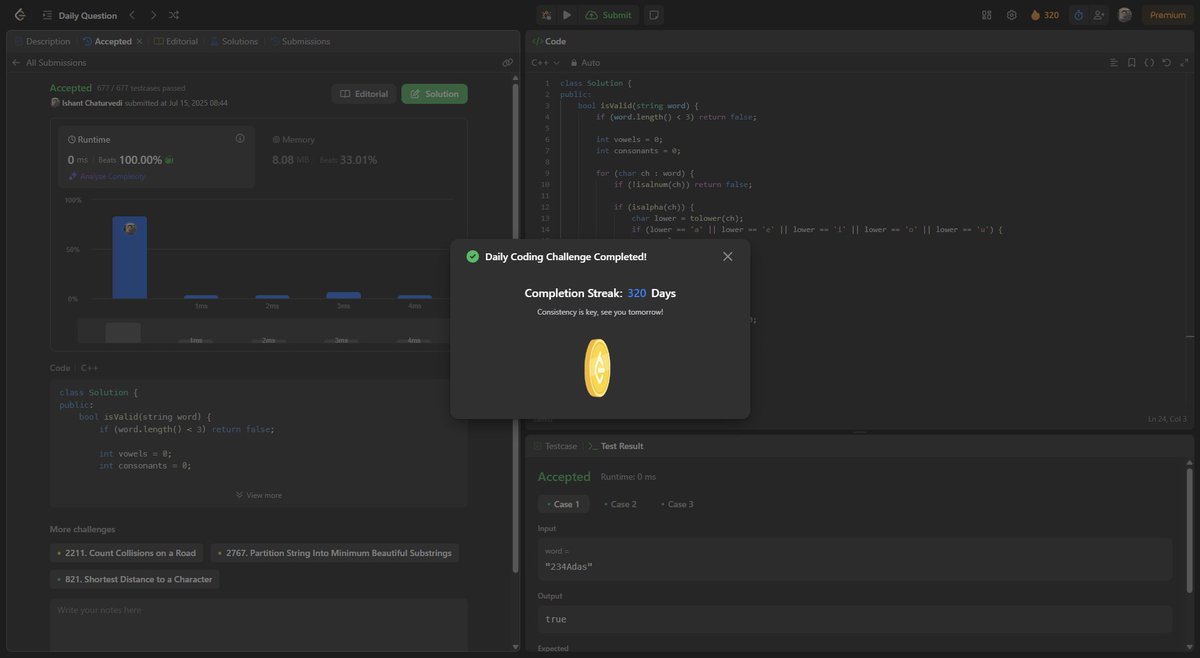1200x658 pixels.
Task: Click the gold coin in dialog
Action: pyautogui.click(x=598, y=368)
